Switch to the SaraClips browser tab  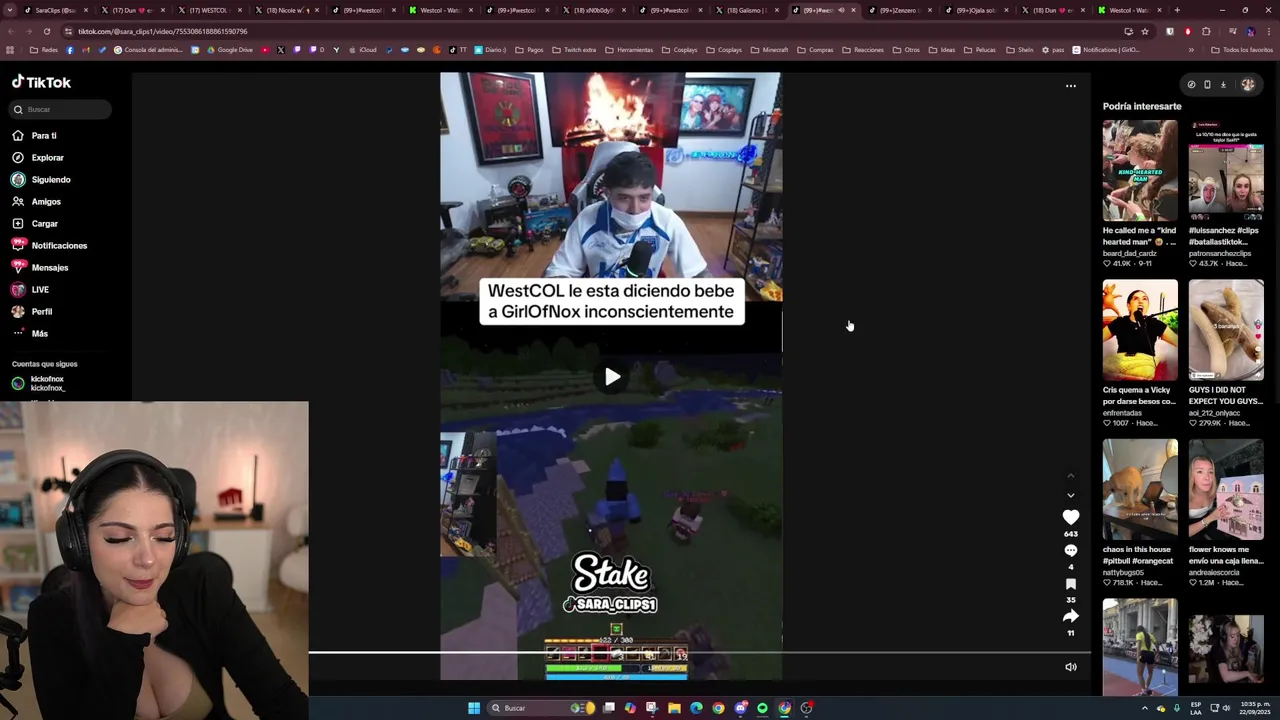(55, 10)
